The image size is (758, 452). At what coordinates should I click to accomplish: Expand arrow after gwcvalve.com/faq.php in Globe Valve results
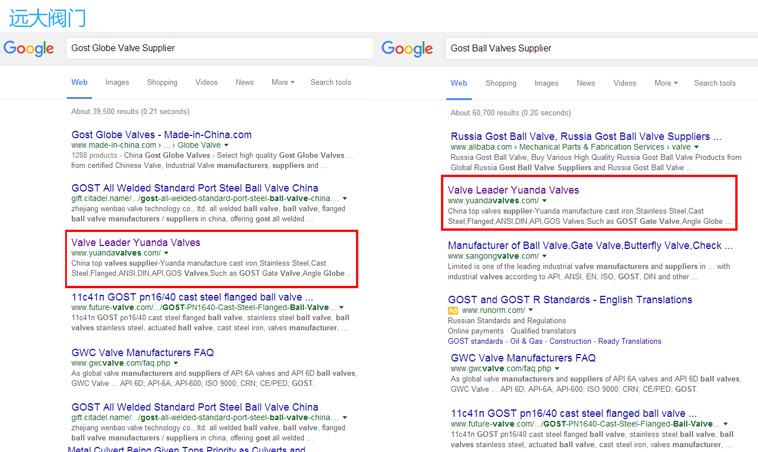[x=175, y=363]
